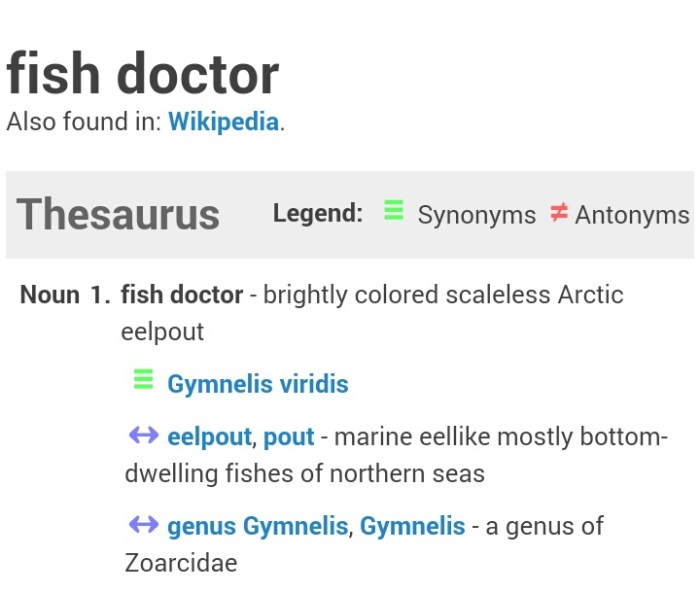Click the Synonyms legend label
Image resolution: width=700 pixels, height=592 pixels.
[x=476, y=215]
